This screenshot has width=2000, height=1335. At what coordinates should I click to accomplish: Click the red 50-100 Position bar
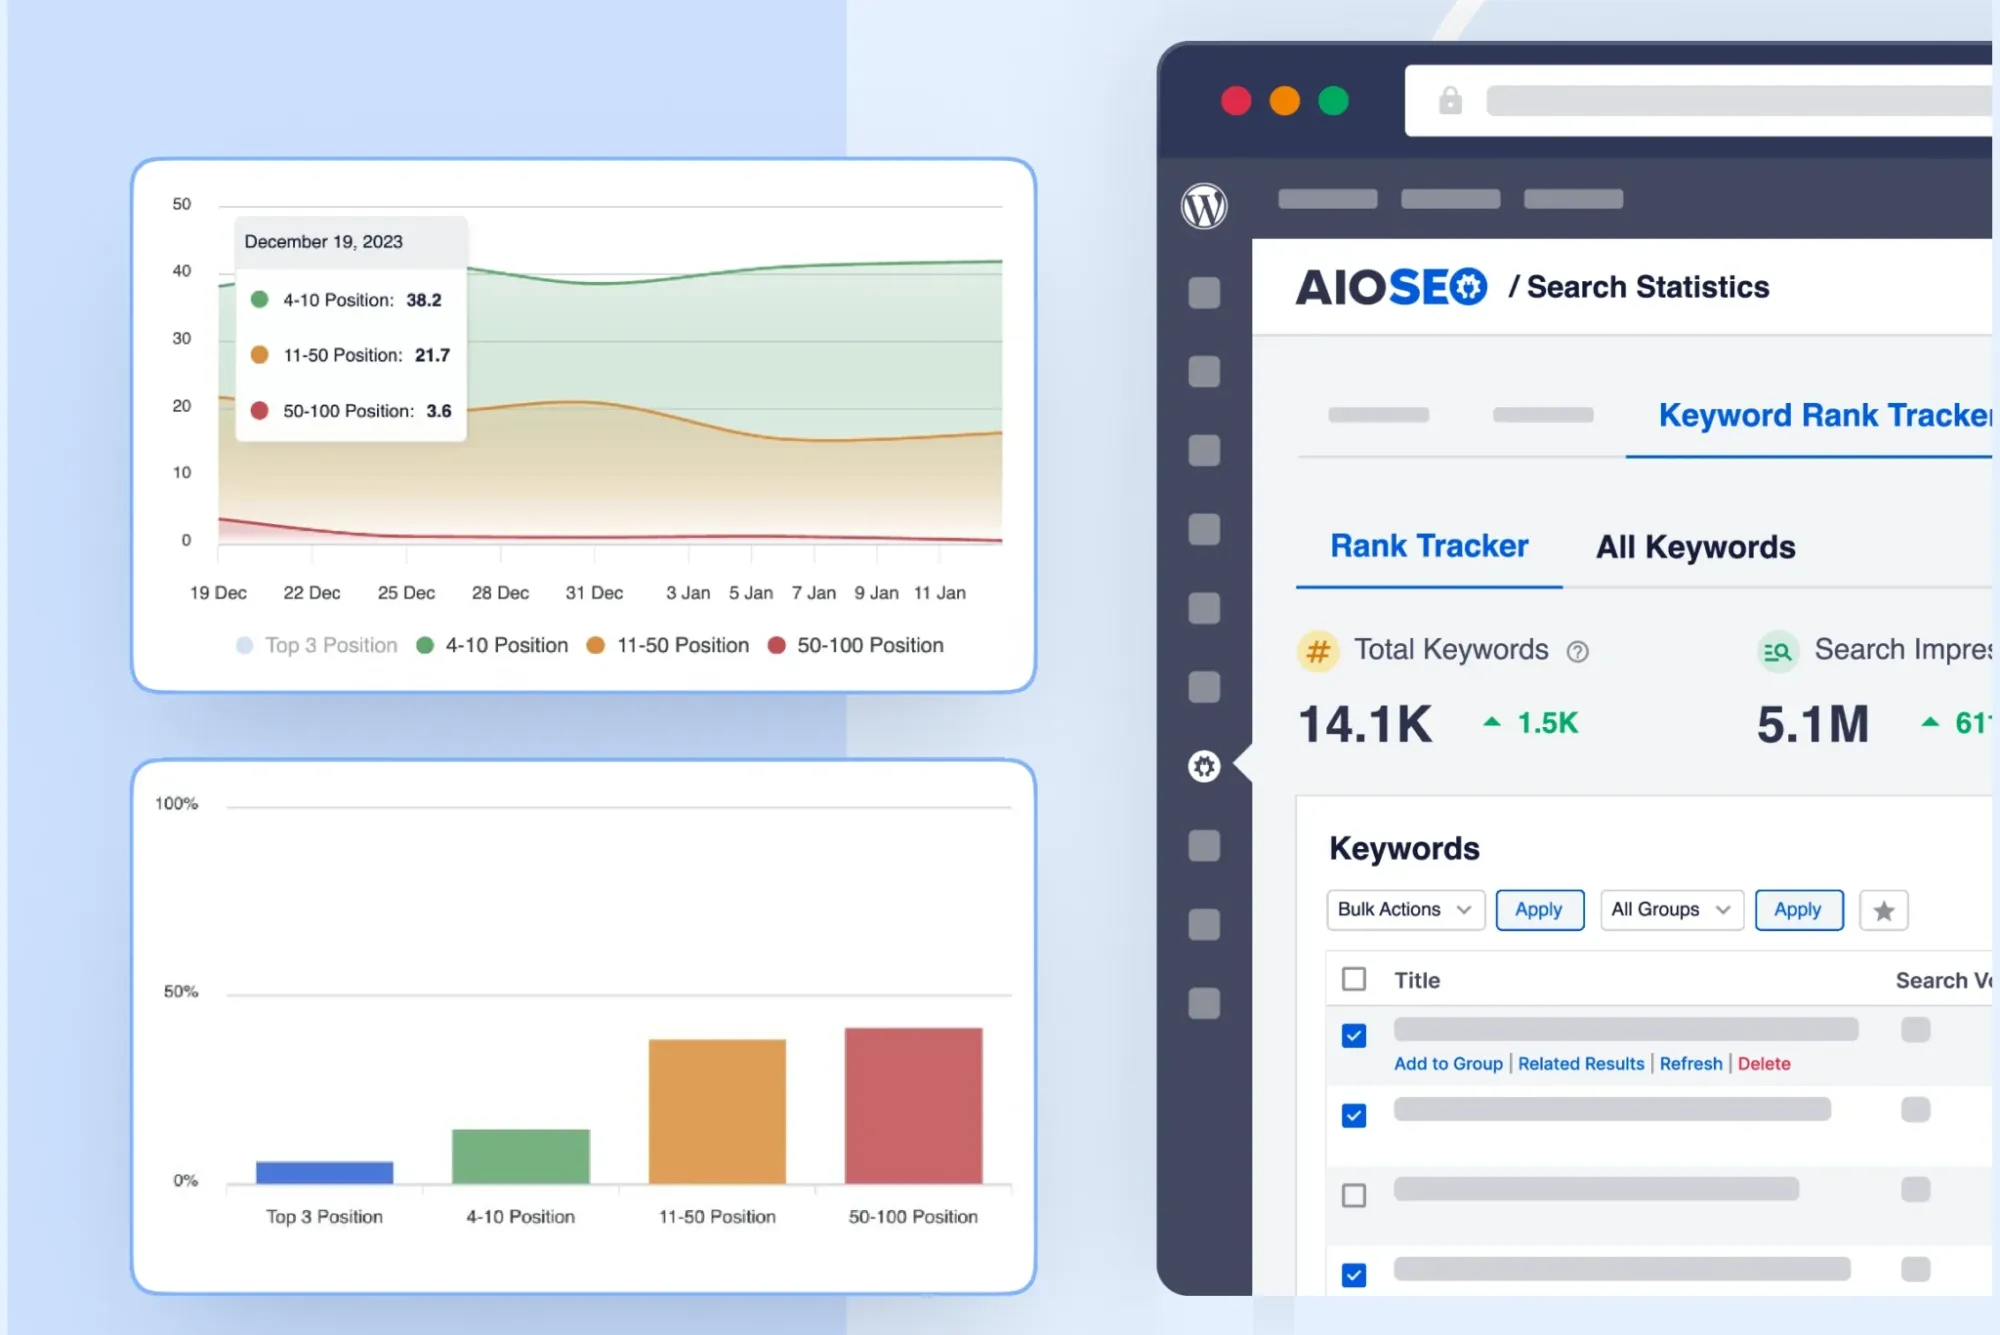click(913, 1105)
